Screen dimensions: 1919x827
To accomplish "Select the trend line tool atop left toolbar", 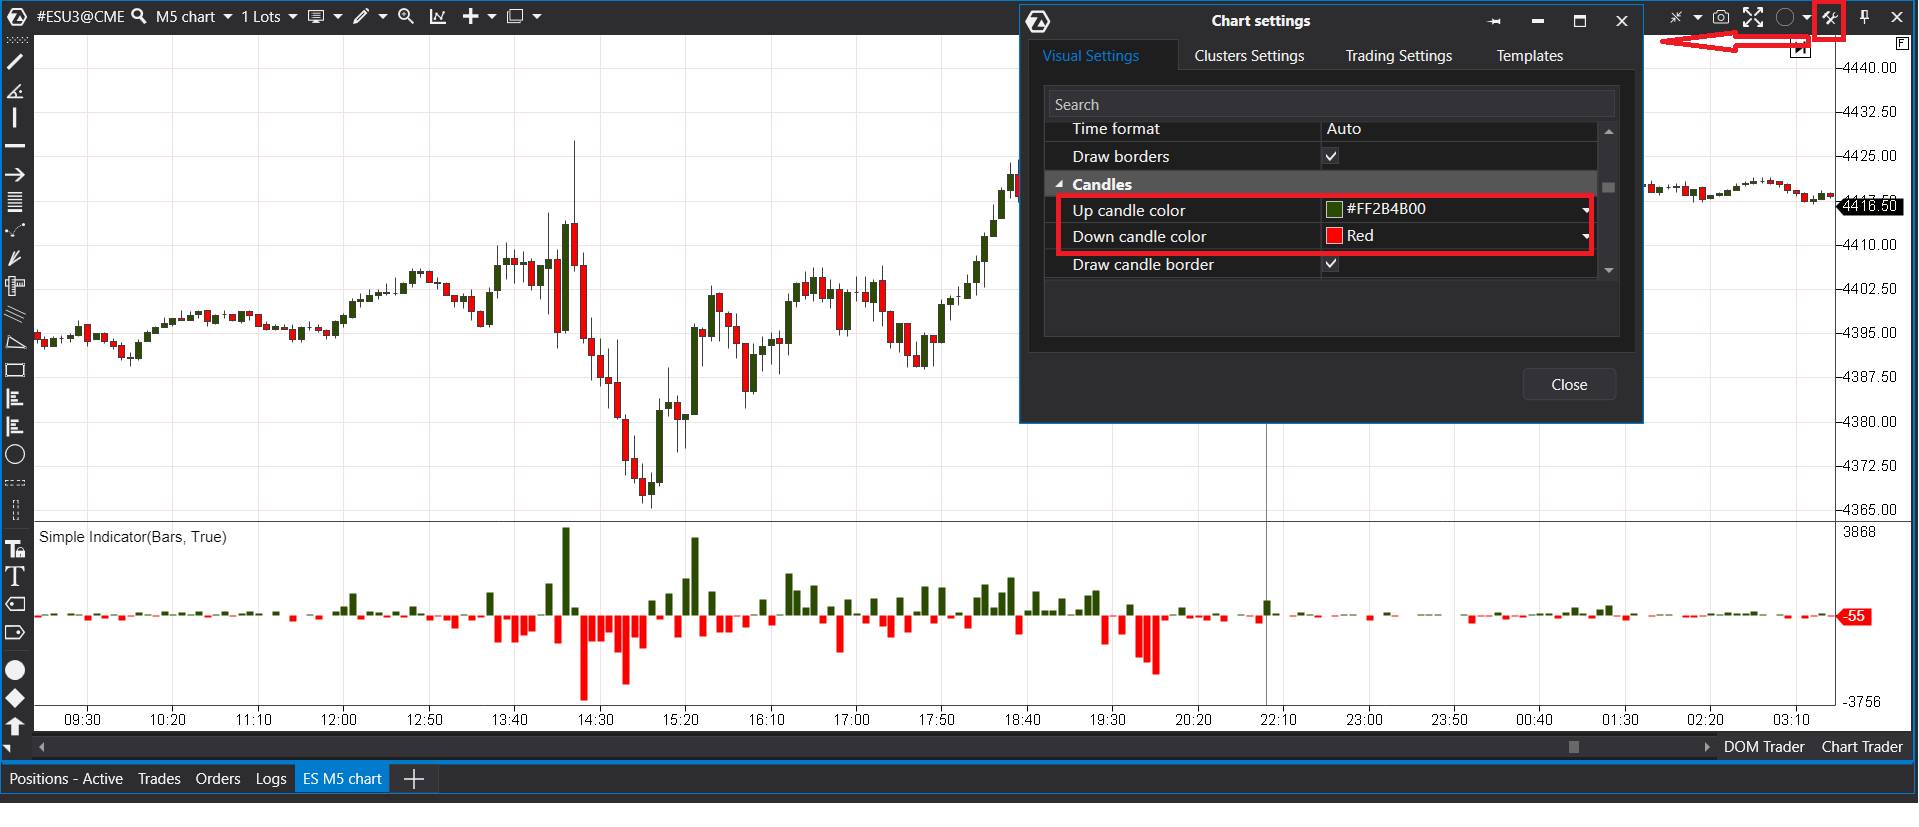I will [15, 62].
